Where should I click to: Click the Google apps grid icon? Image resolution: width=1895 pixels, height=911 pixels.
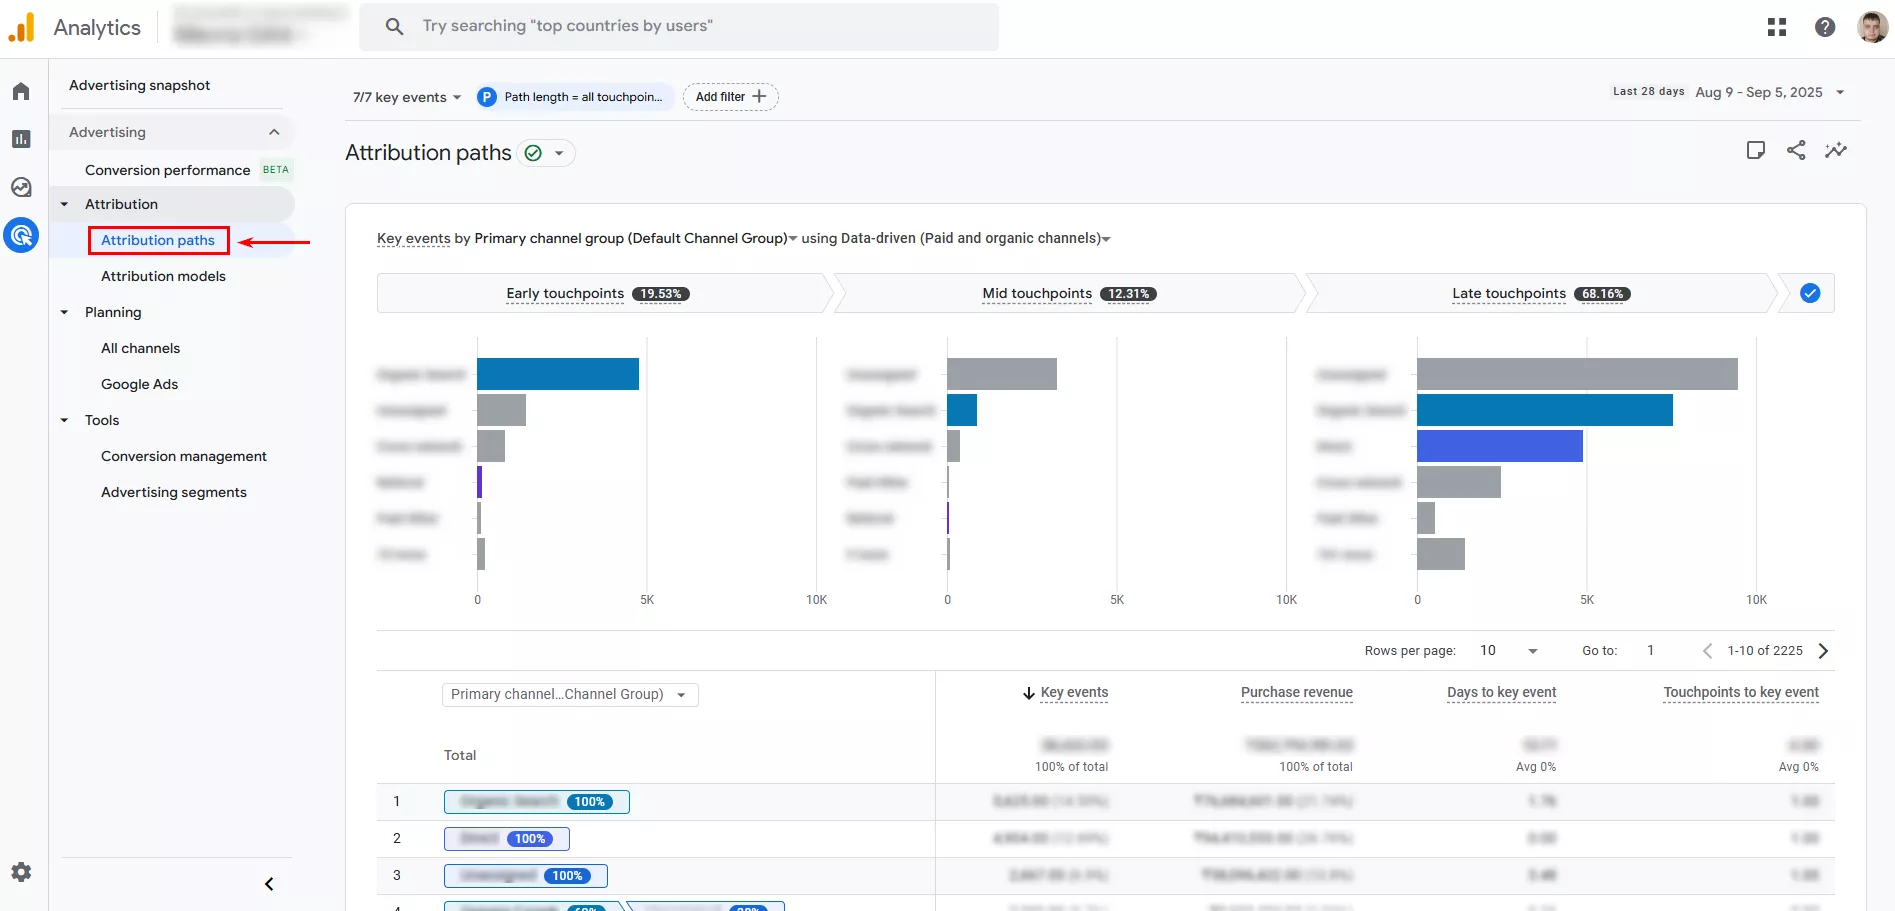[x=1777, y=27]
